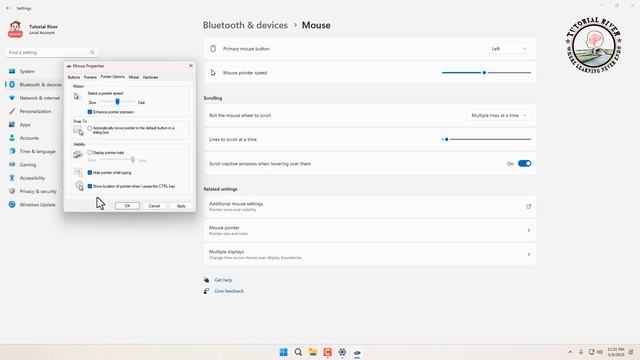This screenshot has width=640, height=360.
Task: Click Bluetooth & devices breadcrumb
Action: coord(245,25)
